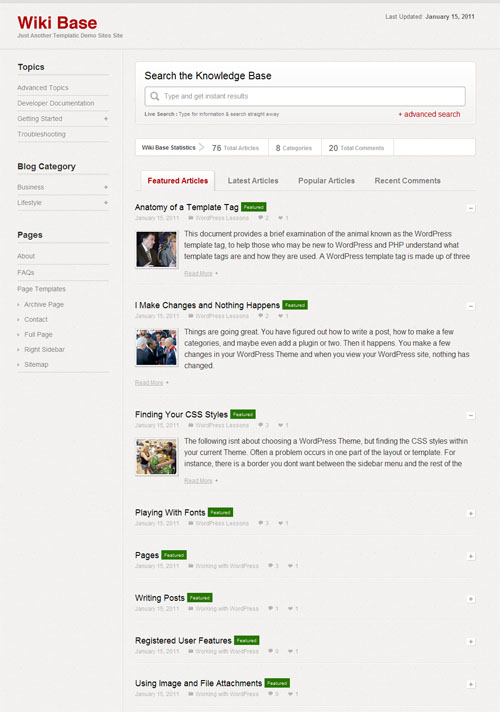Expand the Playing With Fonts article
The height and width of the screenshot is (712, 500).
(x=471, y=513)
